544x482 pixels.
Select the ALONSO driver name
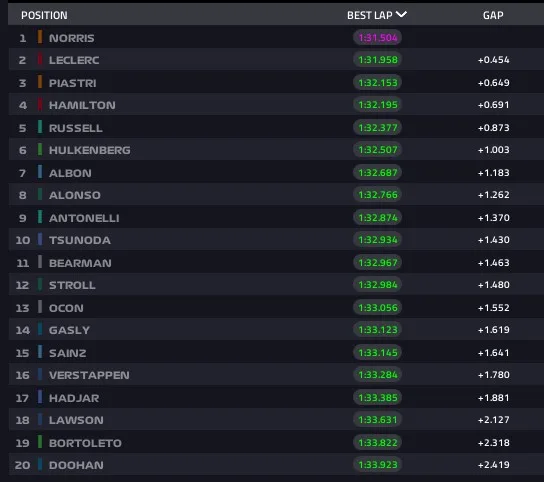click(x=75, y=195)
